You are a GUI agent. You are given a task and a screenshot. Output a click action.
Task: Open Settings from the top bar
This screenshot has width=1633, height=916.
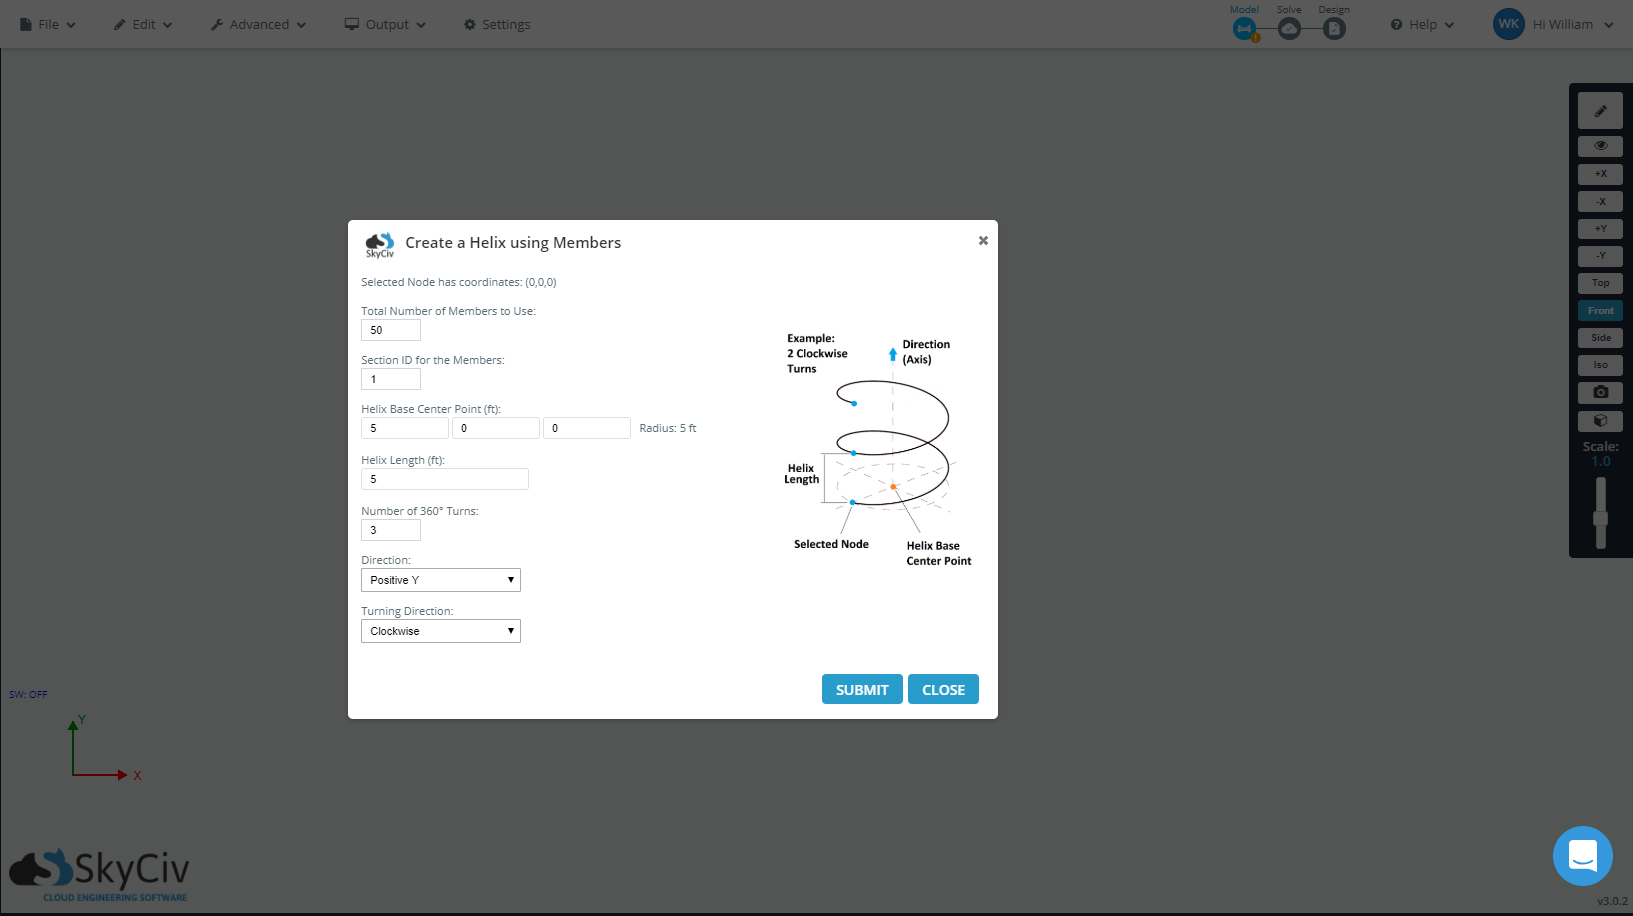(x=497, y=24)
